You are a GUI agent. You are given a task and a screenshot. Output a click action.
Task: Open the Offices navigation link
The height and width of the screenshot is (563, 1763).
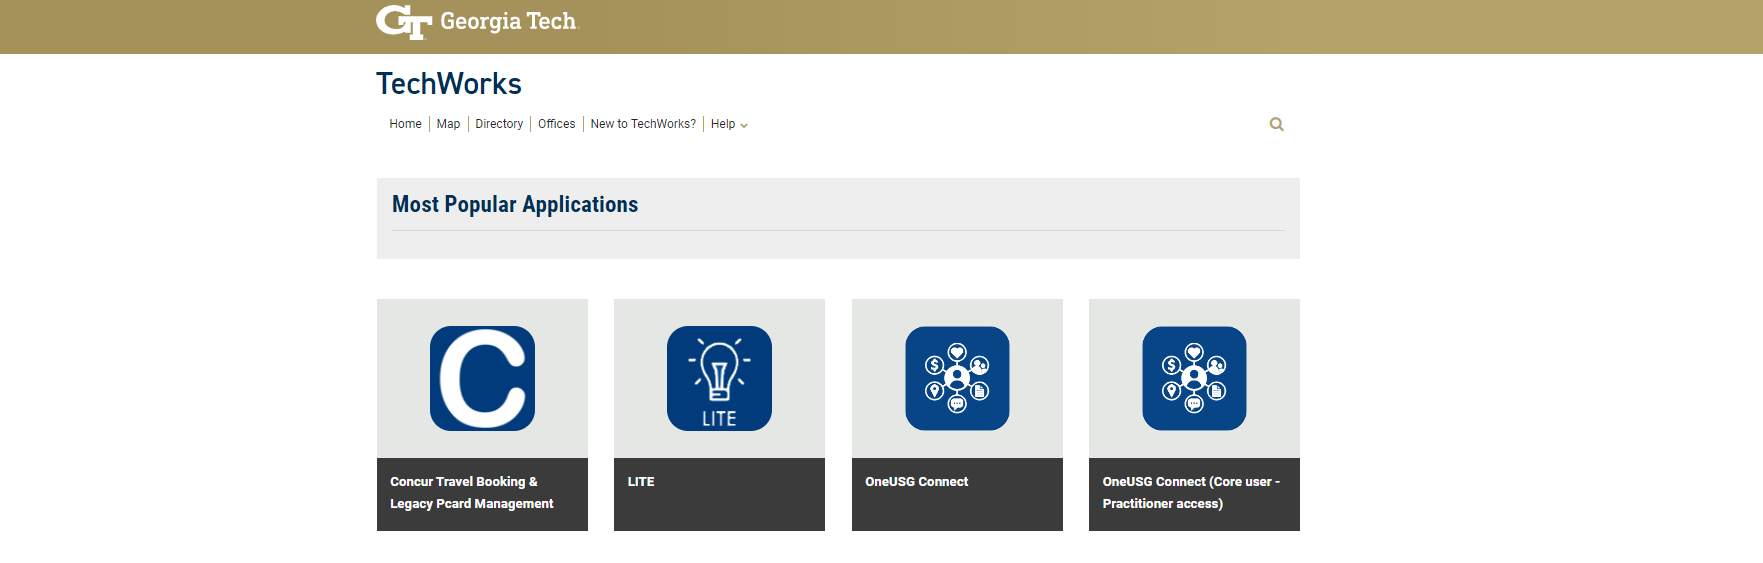556,124
